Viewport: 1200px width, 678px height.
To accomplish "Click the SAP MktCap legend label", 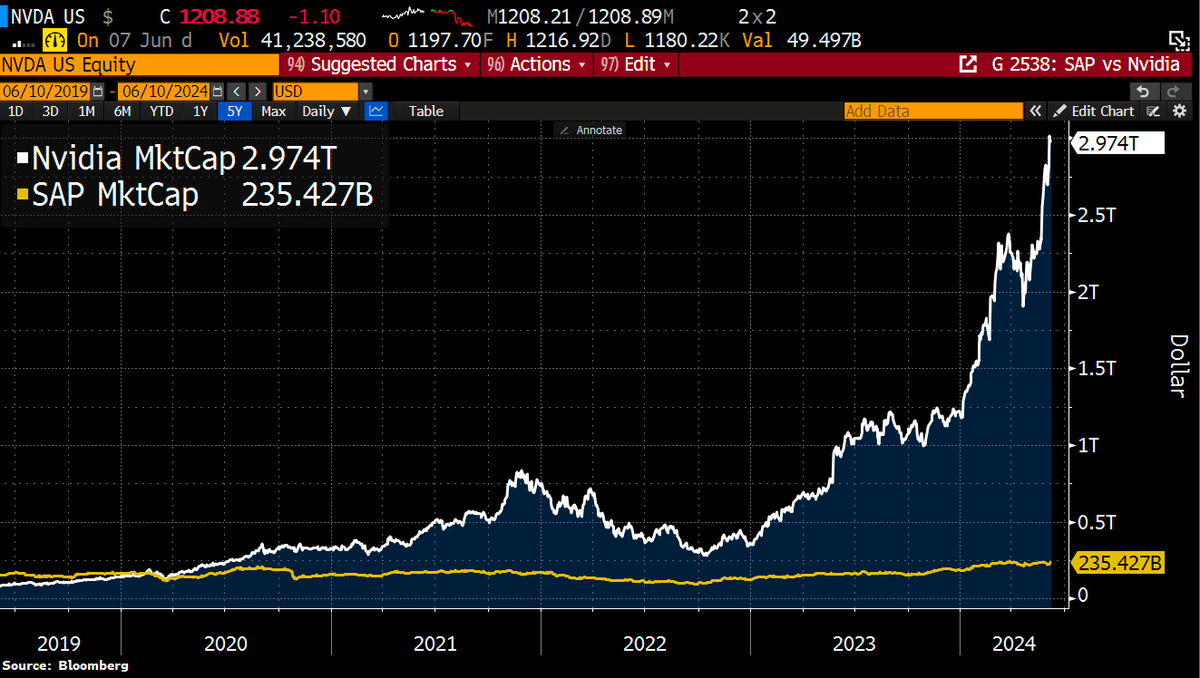I will click(x=115, y=195).
